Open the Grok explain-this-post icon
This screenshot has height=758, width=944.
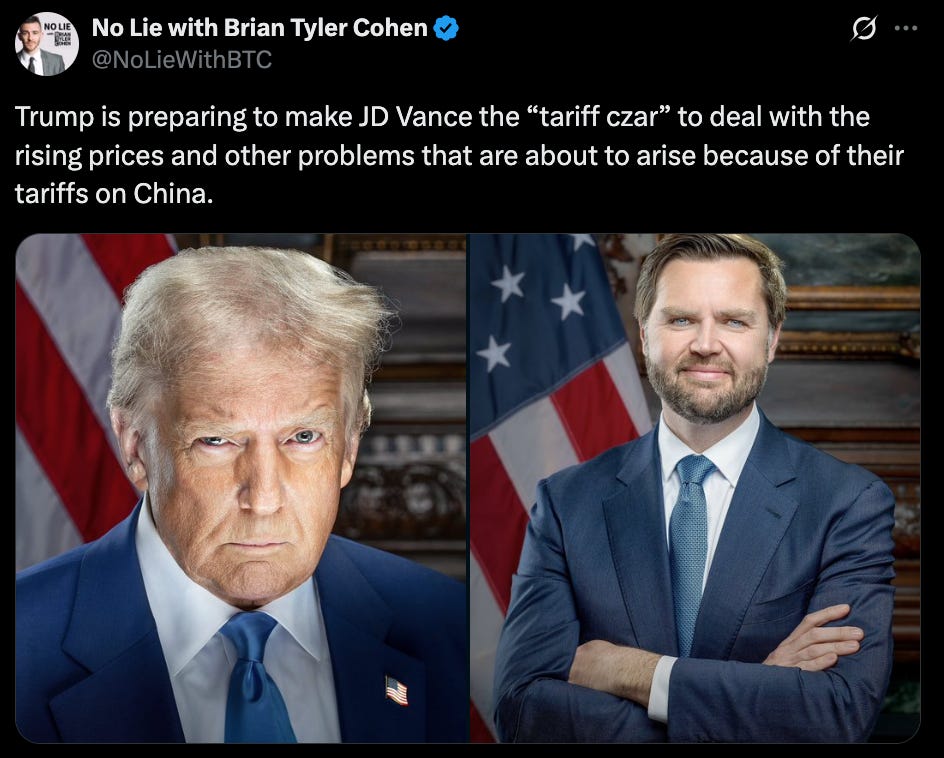click(863, 28)
